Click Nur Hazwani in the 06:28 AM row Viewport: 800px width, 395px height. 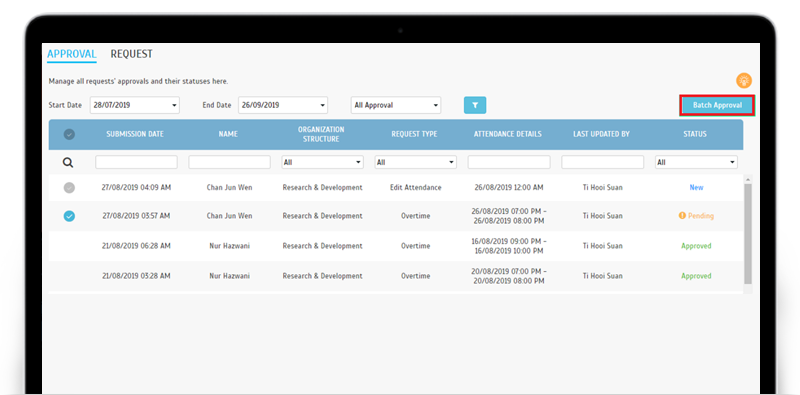(x=230, y=246)
